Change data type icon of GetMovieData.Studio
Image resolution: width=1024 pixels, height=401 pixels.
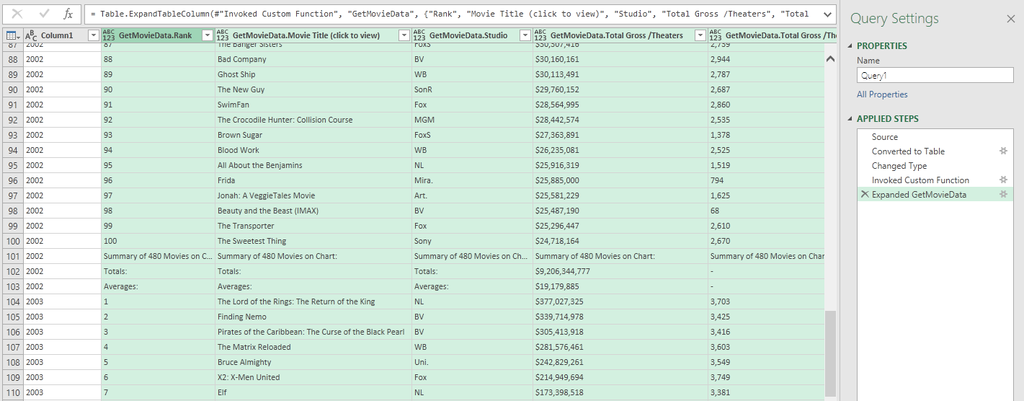tap(420, 35)
